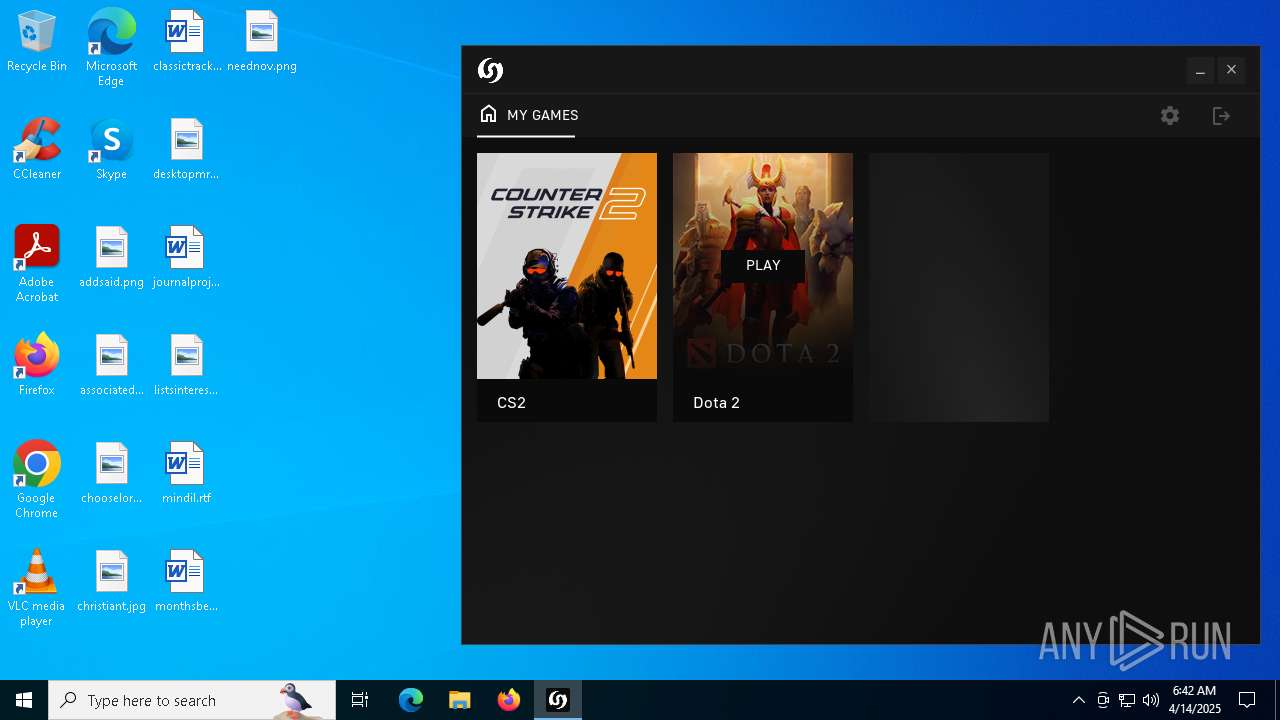
Task: Open the clock showing 6:42 AM
Action: (x=1194, y=700)
